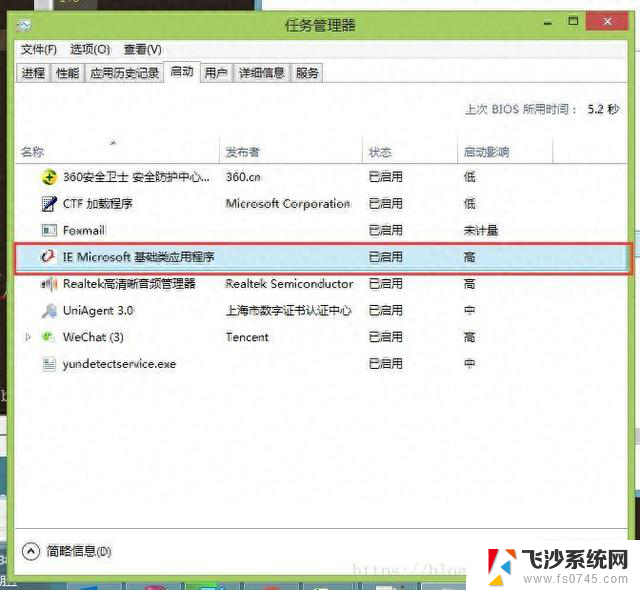The width and height of the screenshot is (640, 590).
Task: Select the Realtek高清晰音频管理器 row name
Action: point(129,284)
